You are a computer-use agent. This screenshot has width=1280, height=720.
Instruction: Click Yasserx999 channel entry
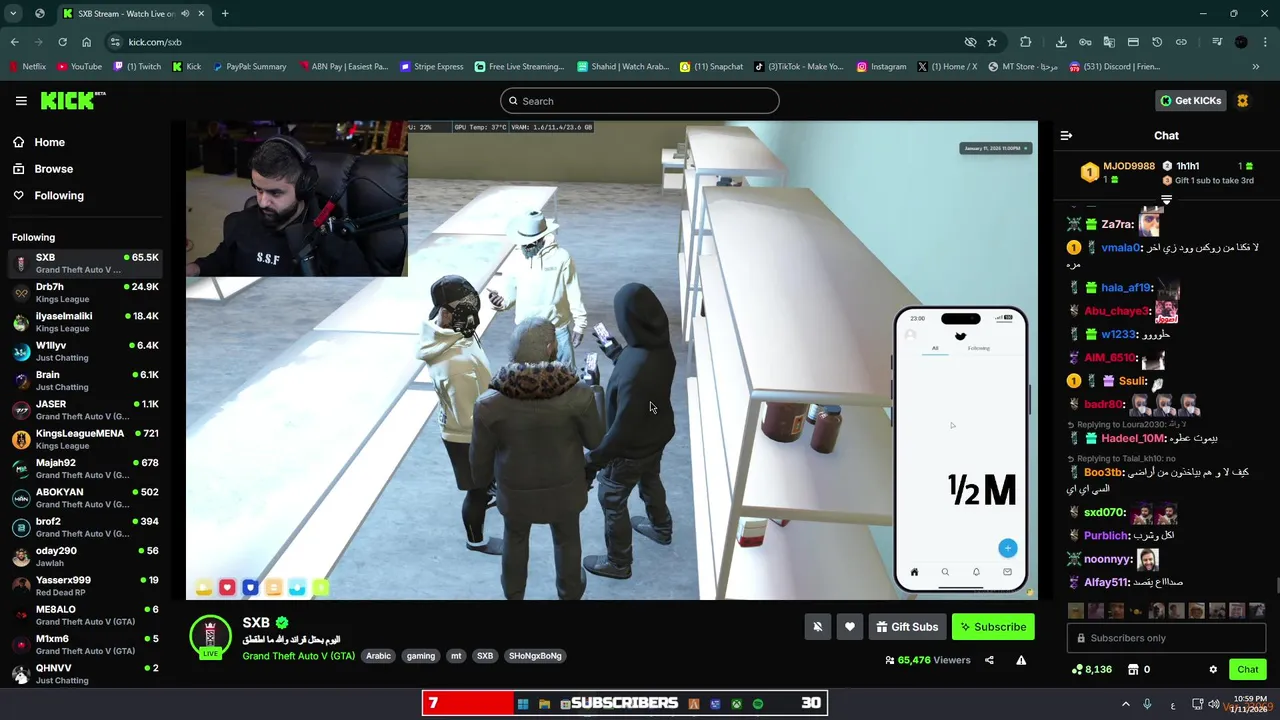[x=85, y=586]
